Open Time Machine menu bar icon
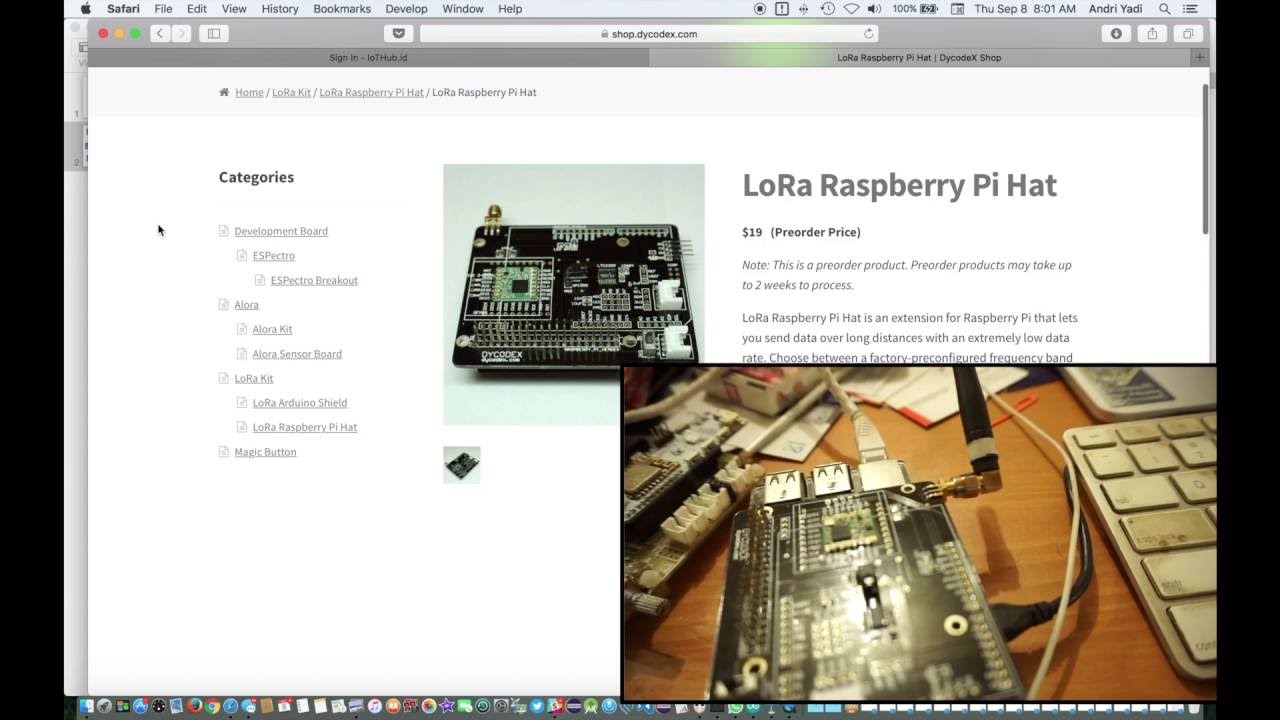The width and height of the screenshot is (1280, 720). pos(828,9)
